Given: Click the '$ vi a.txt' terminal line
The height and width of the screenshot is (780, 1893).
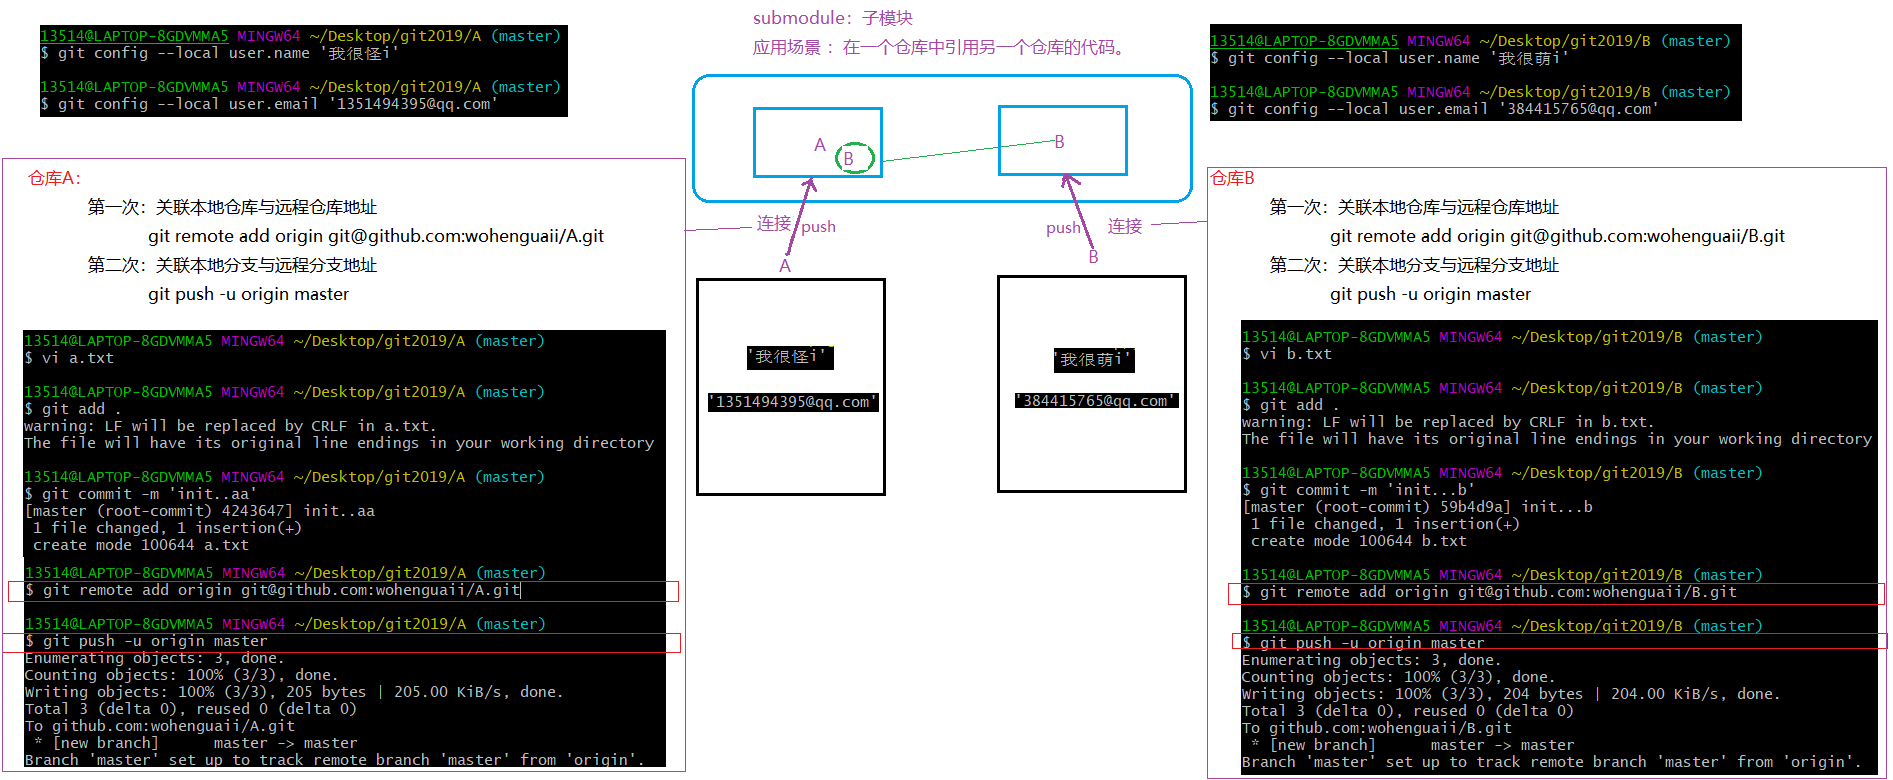Looking at the screenshot, I should pyautogui.click(x=70, y=358).
